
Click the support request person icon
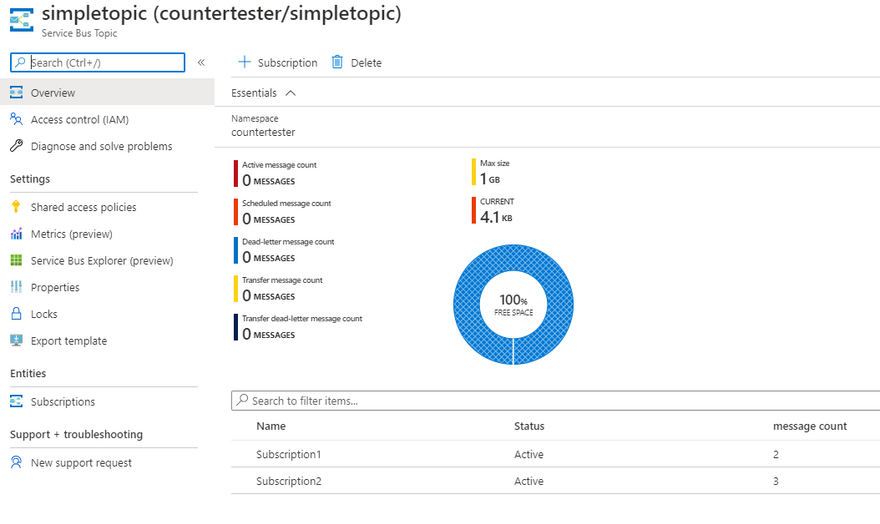tap(16, 462)
